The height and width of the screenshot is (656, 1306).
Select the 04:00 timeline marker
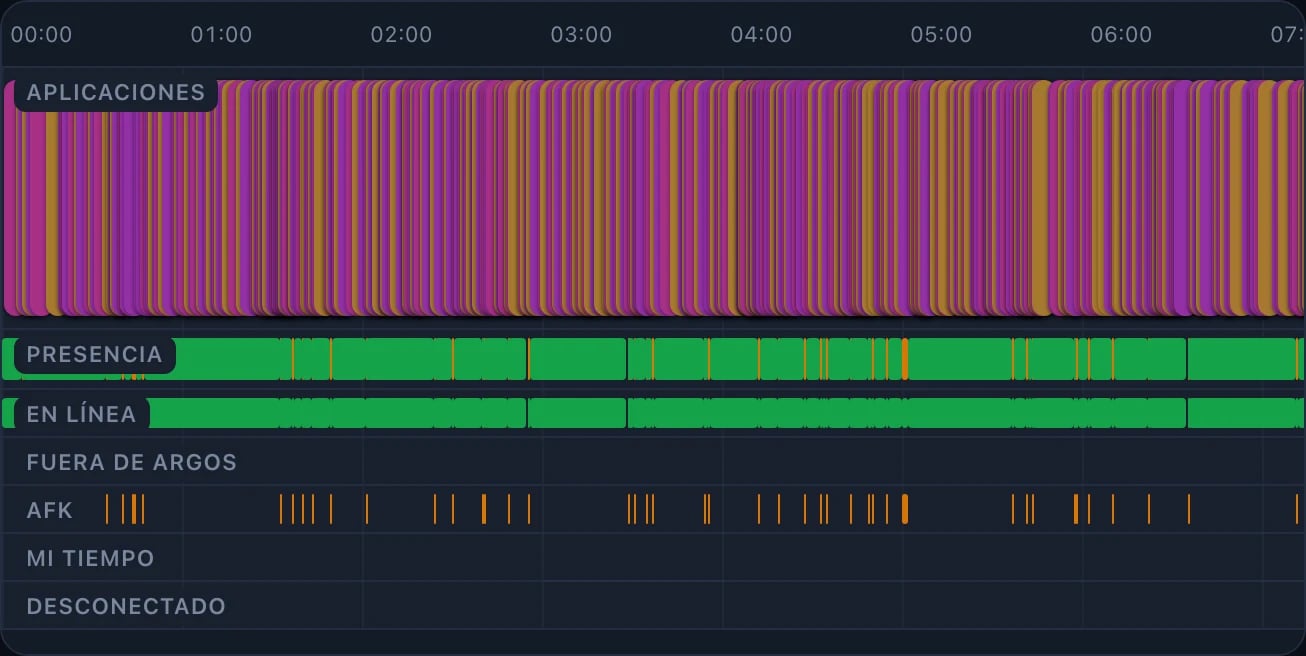pos(761,35)
